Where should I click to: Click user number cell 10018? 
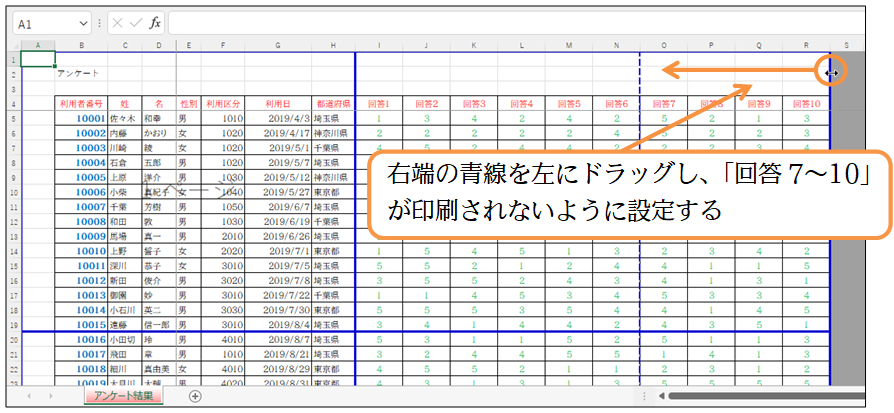(x=81, y=369)
